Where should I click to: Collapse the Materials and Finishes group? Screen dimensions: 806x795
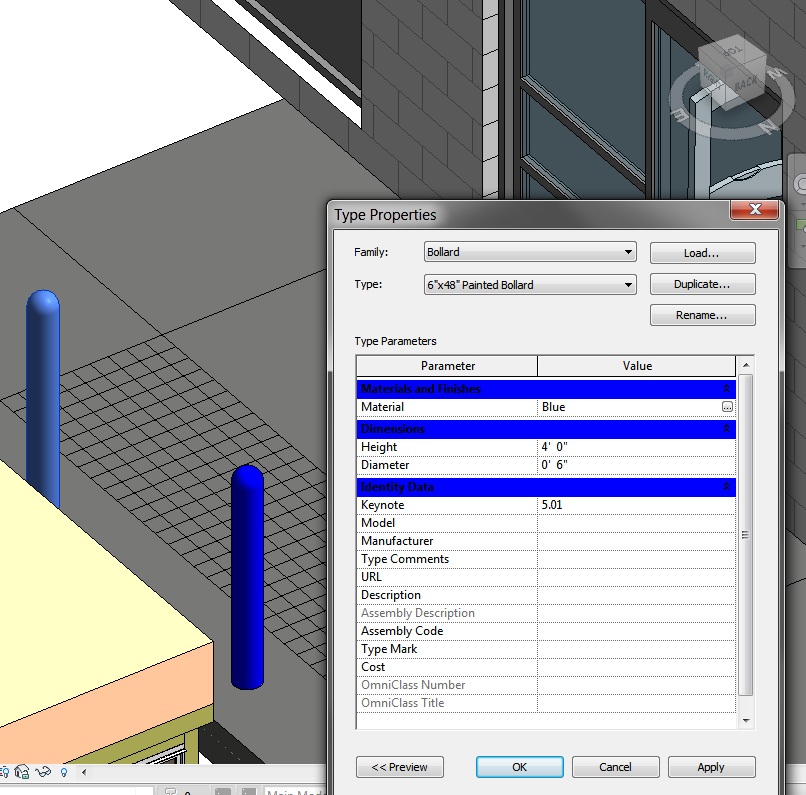[x=726, y=389]
